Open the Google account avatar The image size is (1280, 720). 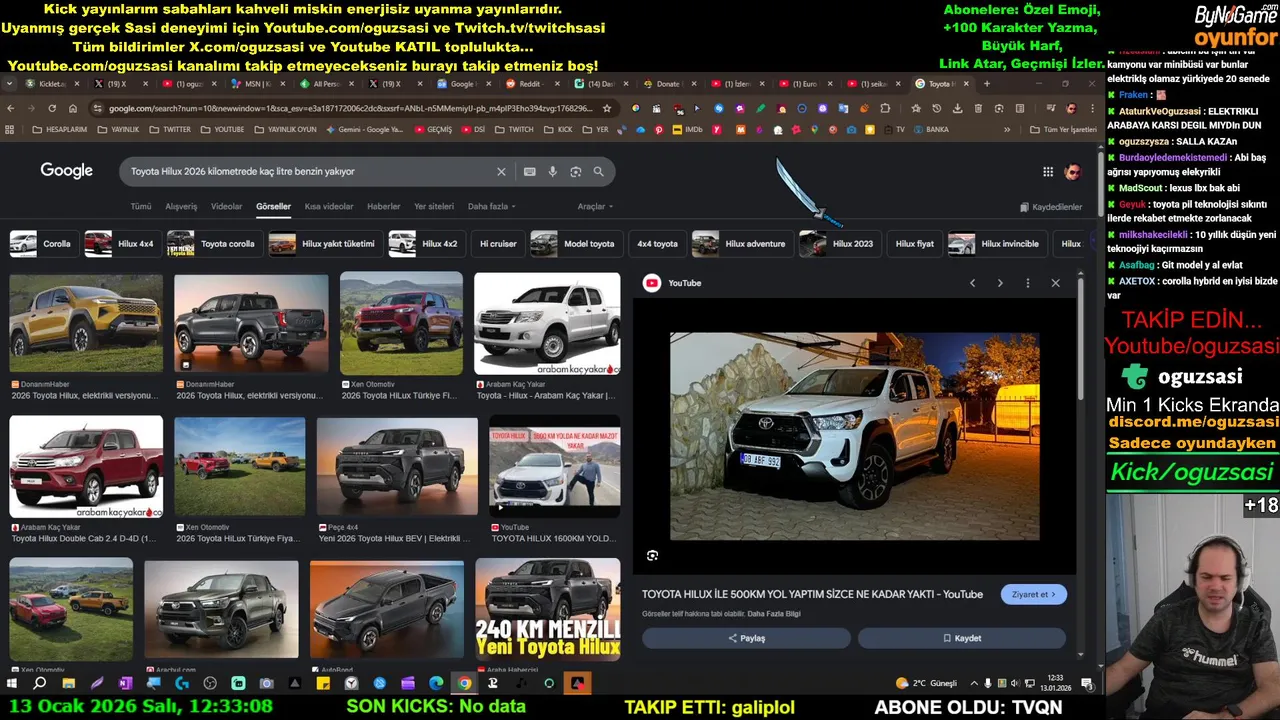1073,172
